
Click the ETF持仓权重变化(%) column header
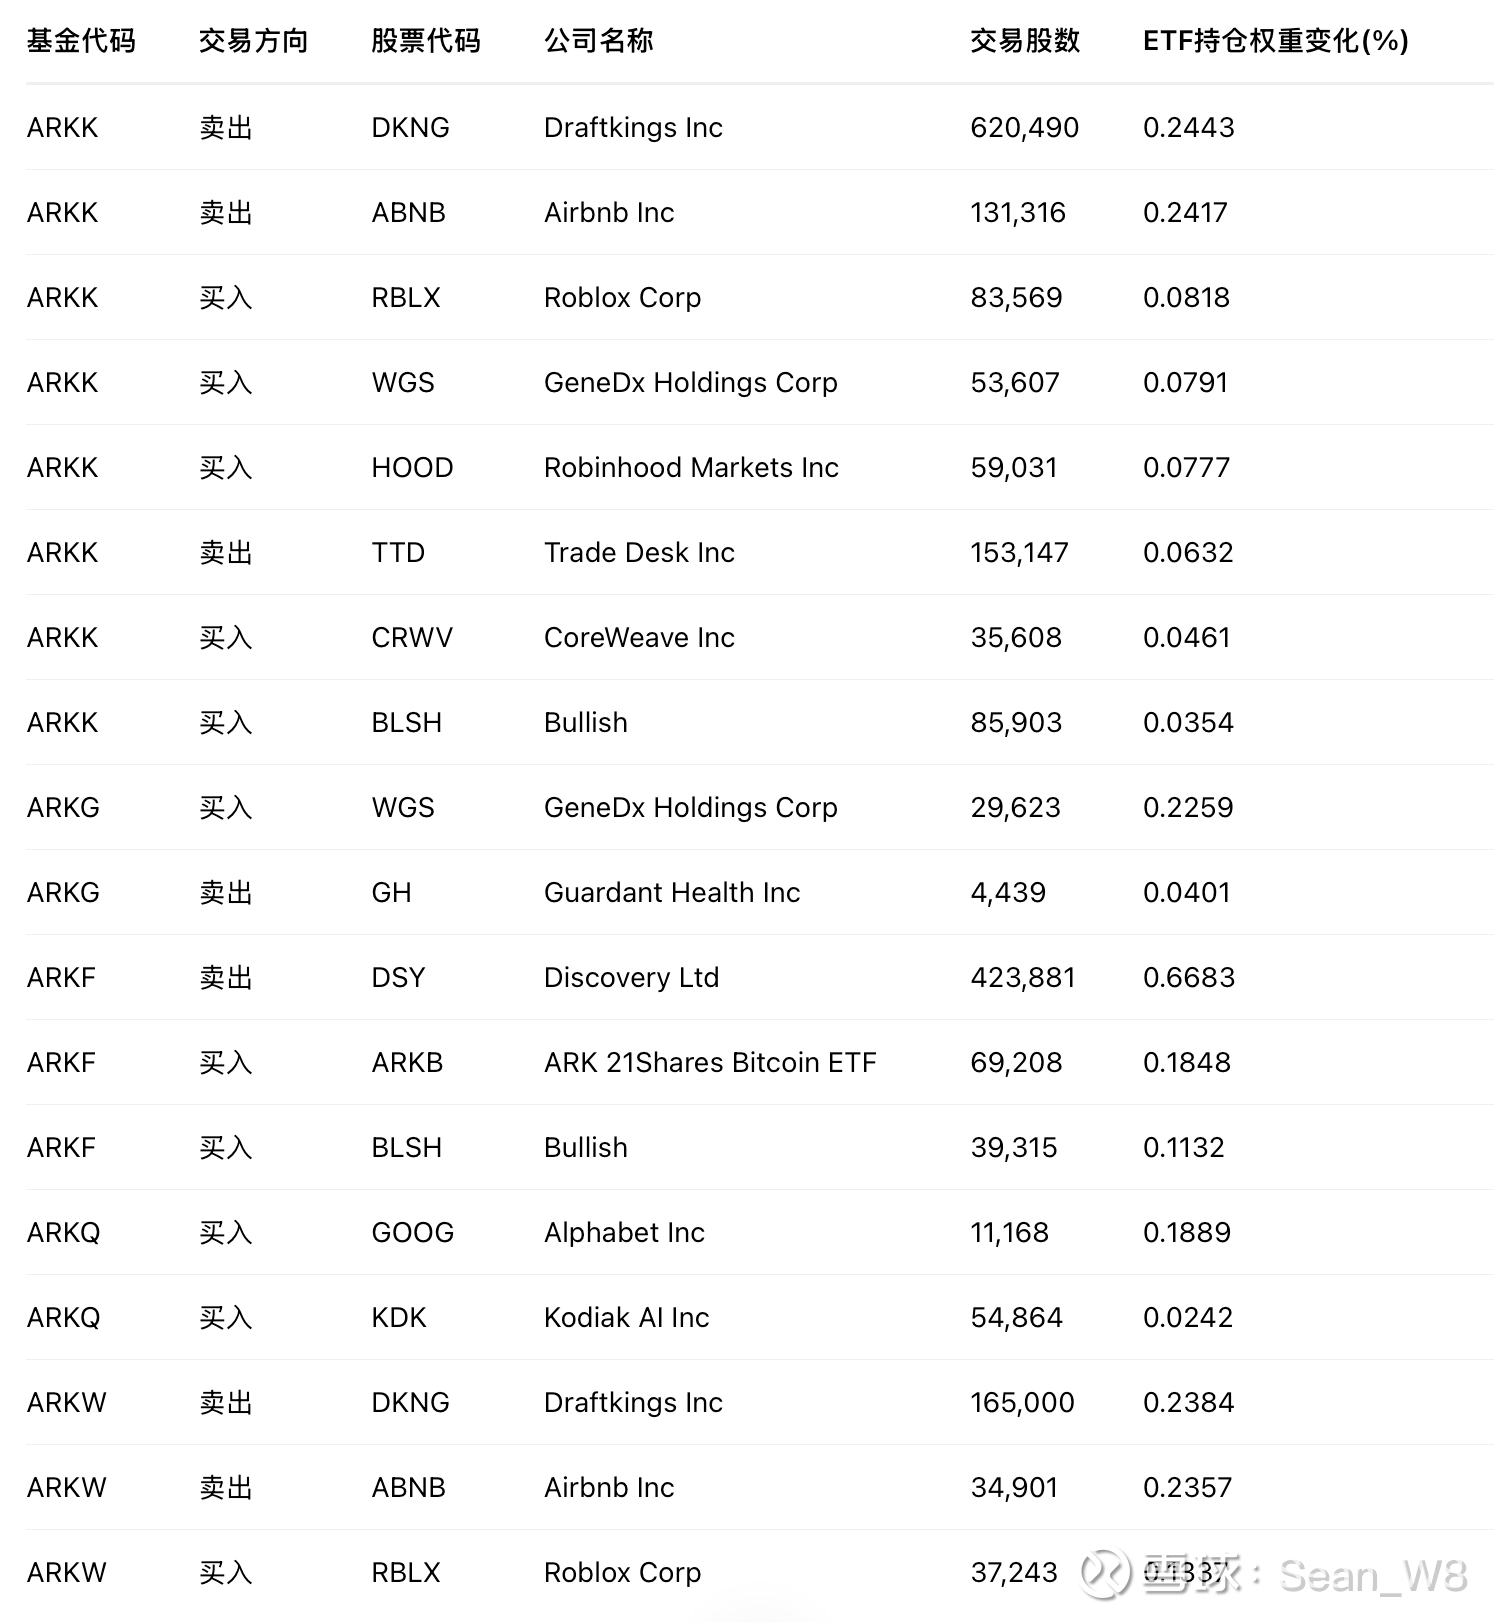1275,41
